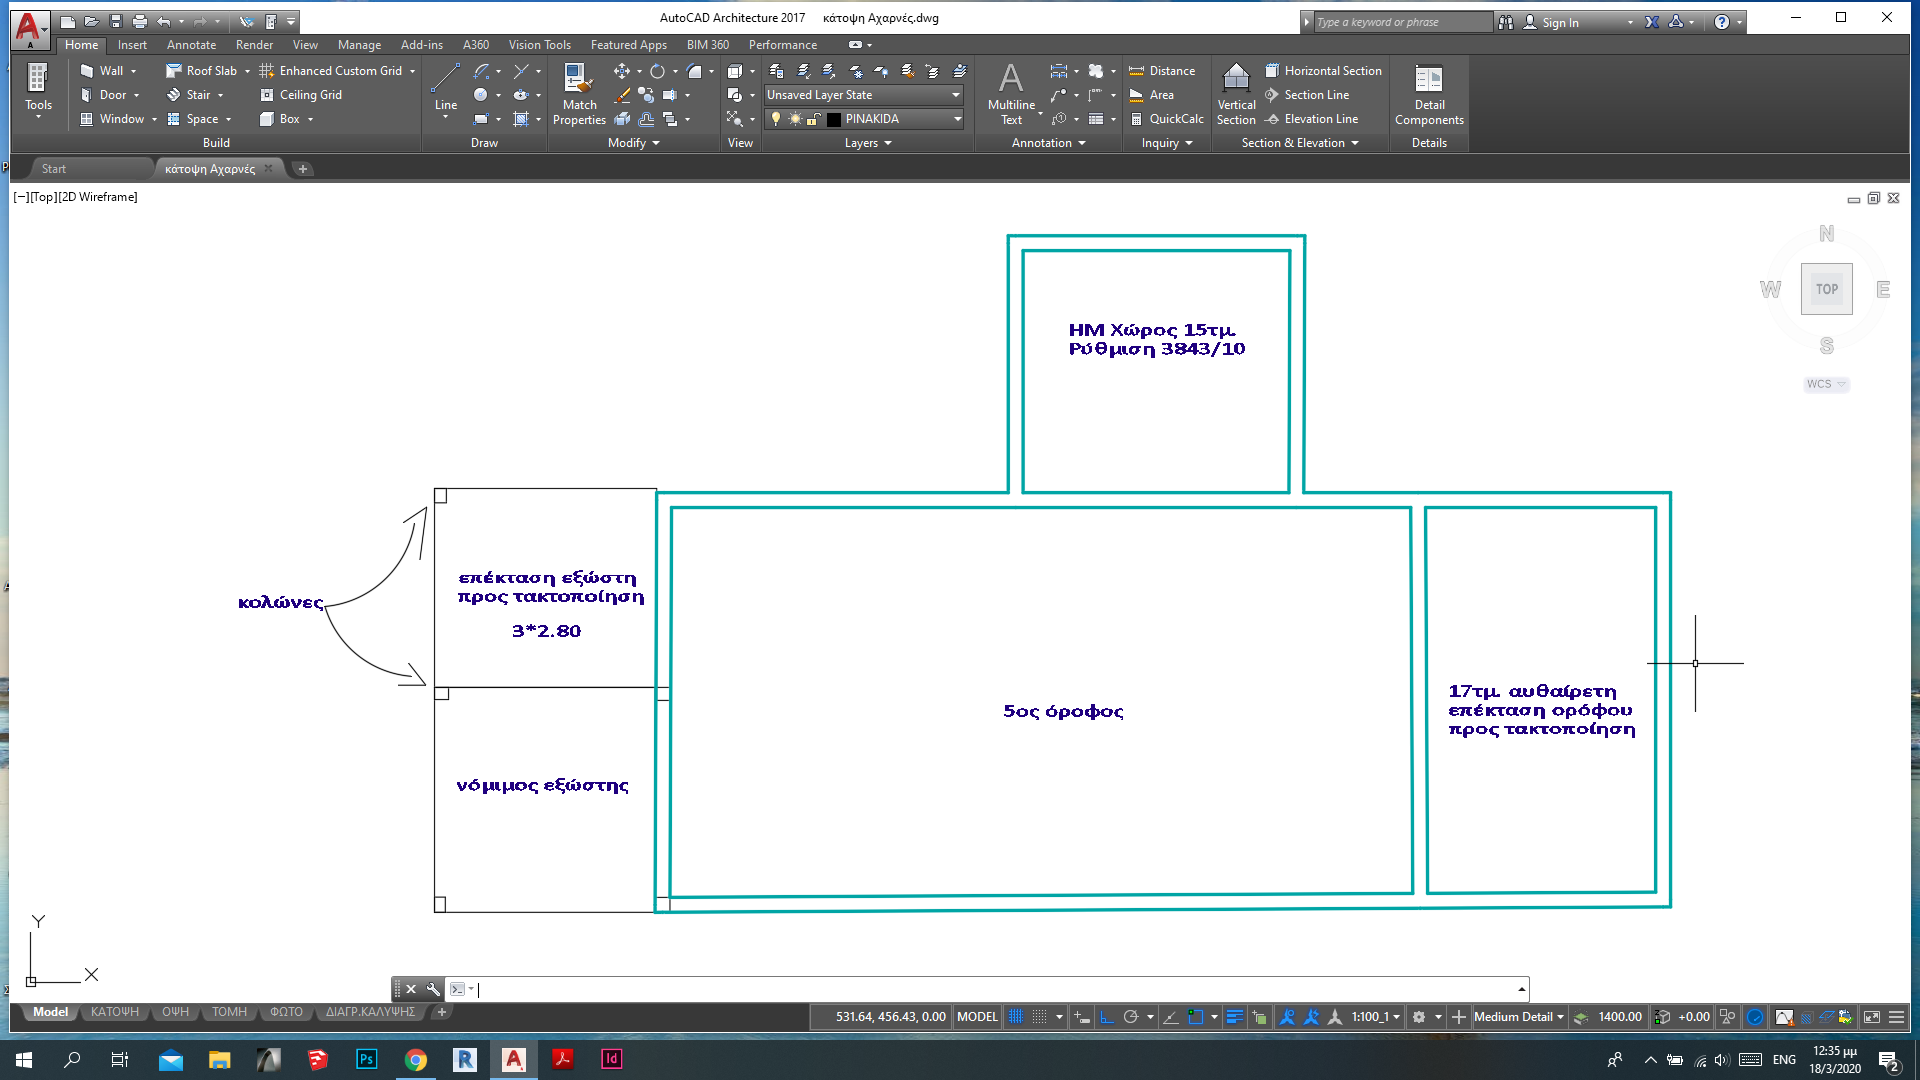
Task: Open the Annotate ribbon tab
Action: point(191,45)
